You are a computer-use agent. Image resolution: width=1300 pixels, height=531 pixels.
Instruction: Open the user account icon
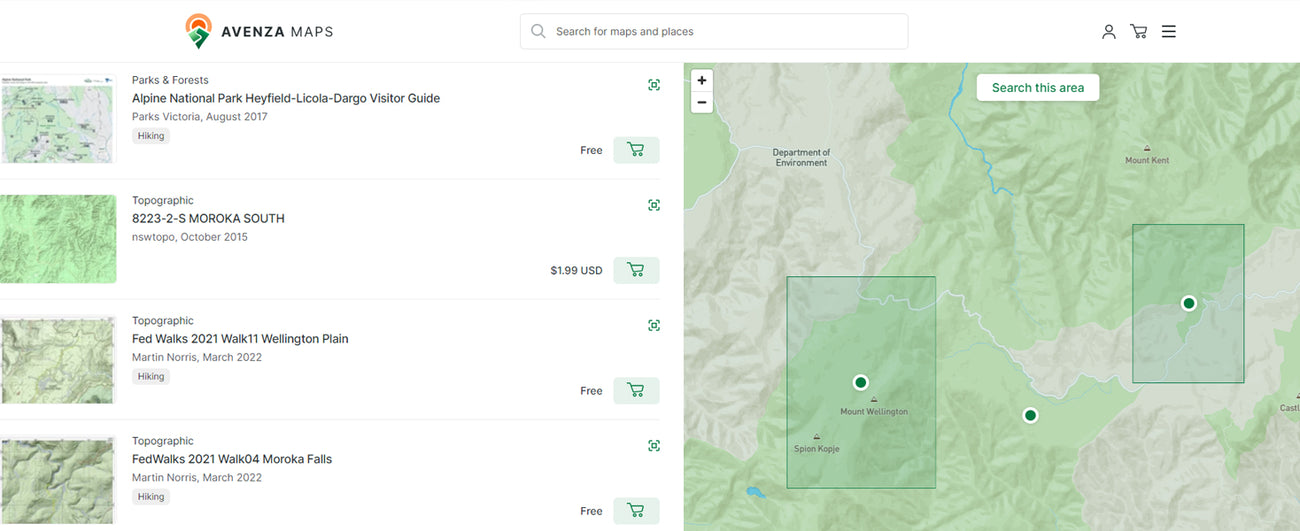pos(1108,32)
